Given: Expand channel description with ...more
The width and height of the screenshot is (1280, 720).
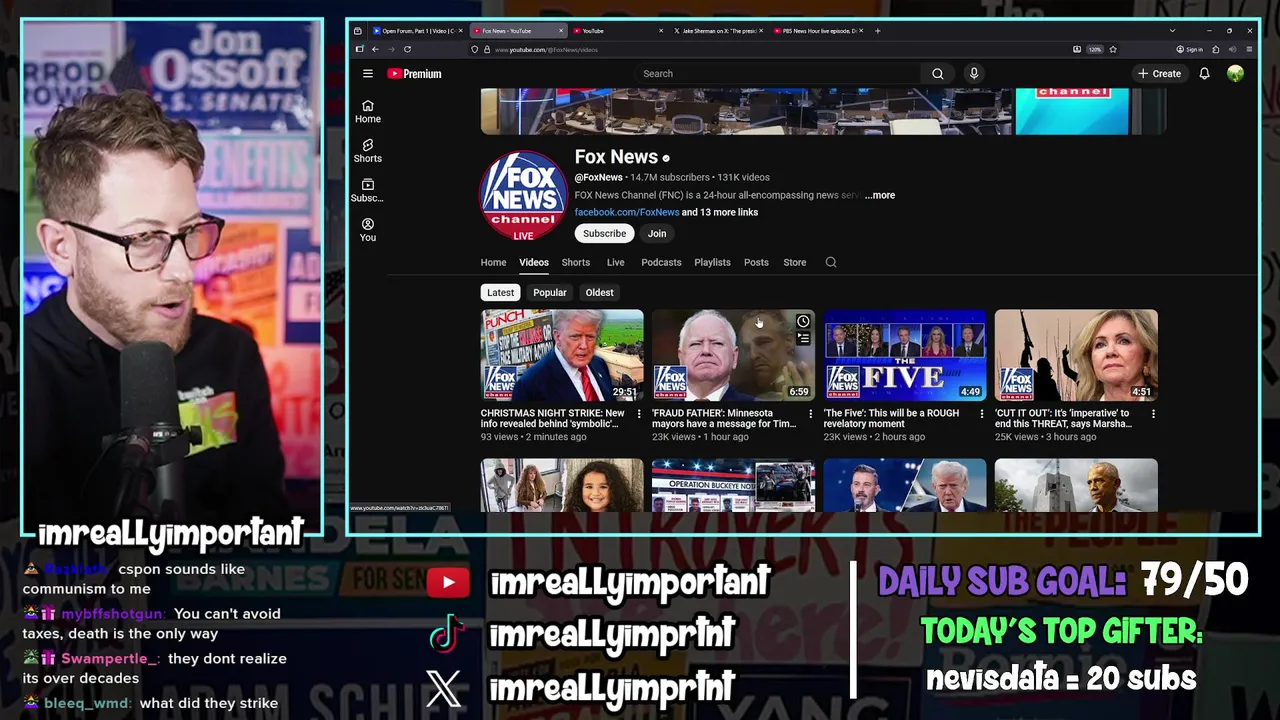Looking at the screenshot, I should 880,195.
